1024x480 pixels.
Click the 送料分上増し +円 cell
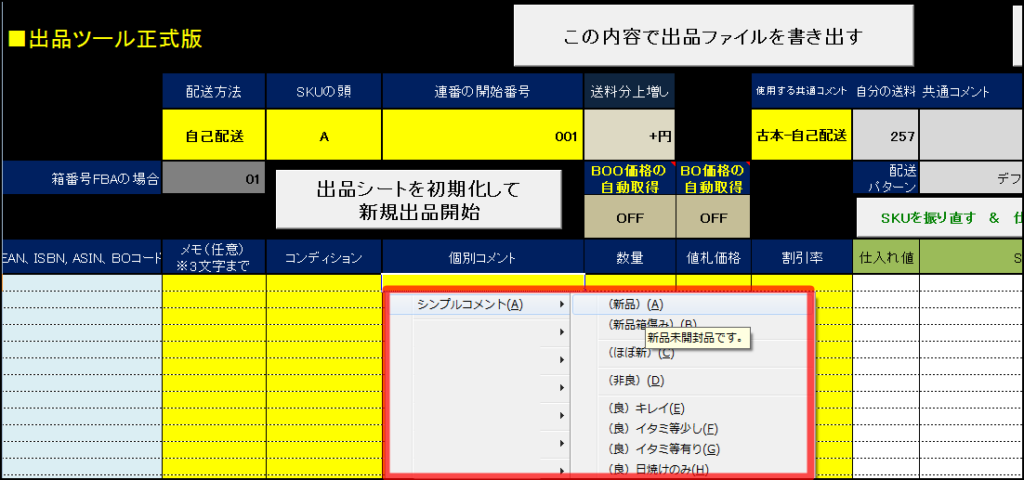[x=629, y=135]
